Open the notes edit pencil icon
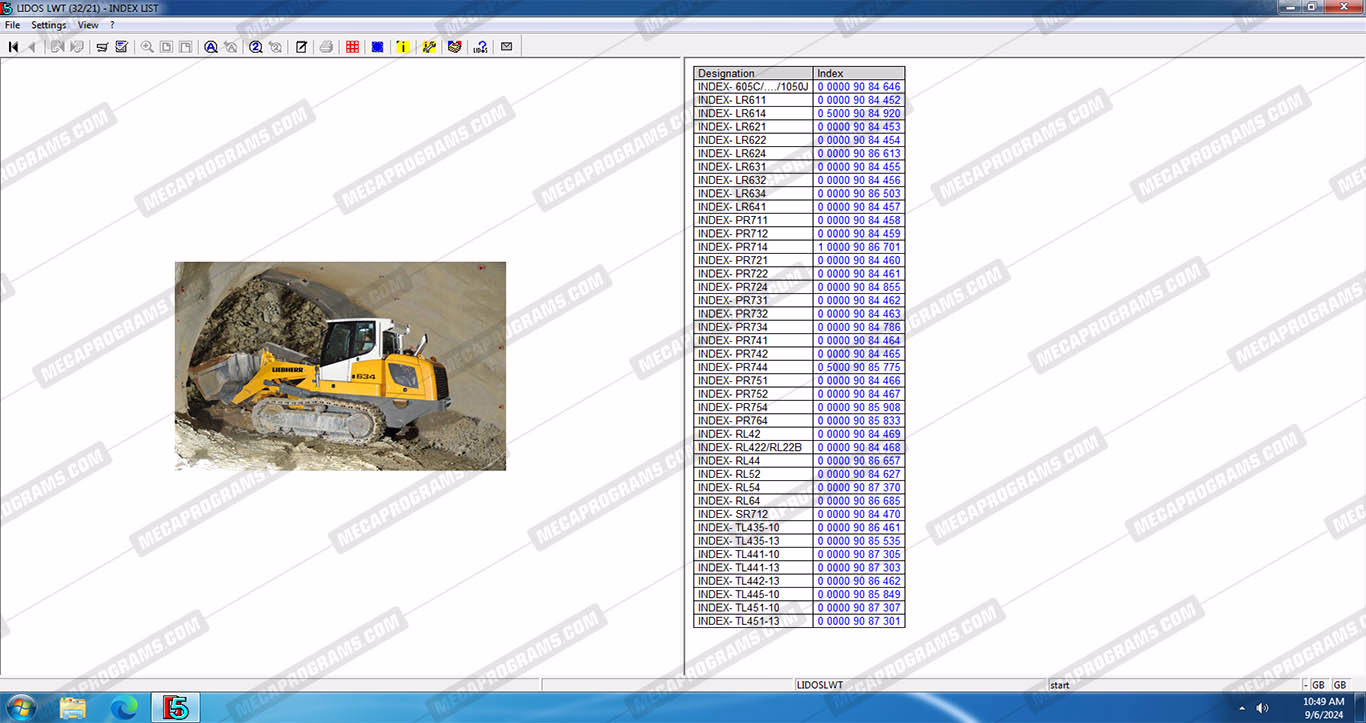Screen dimensions: 1366x723 [301, 47]
